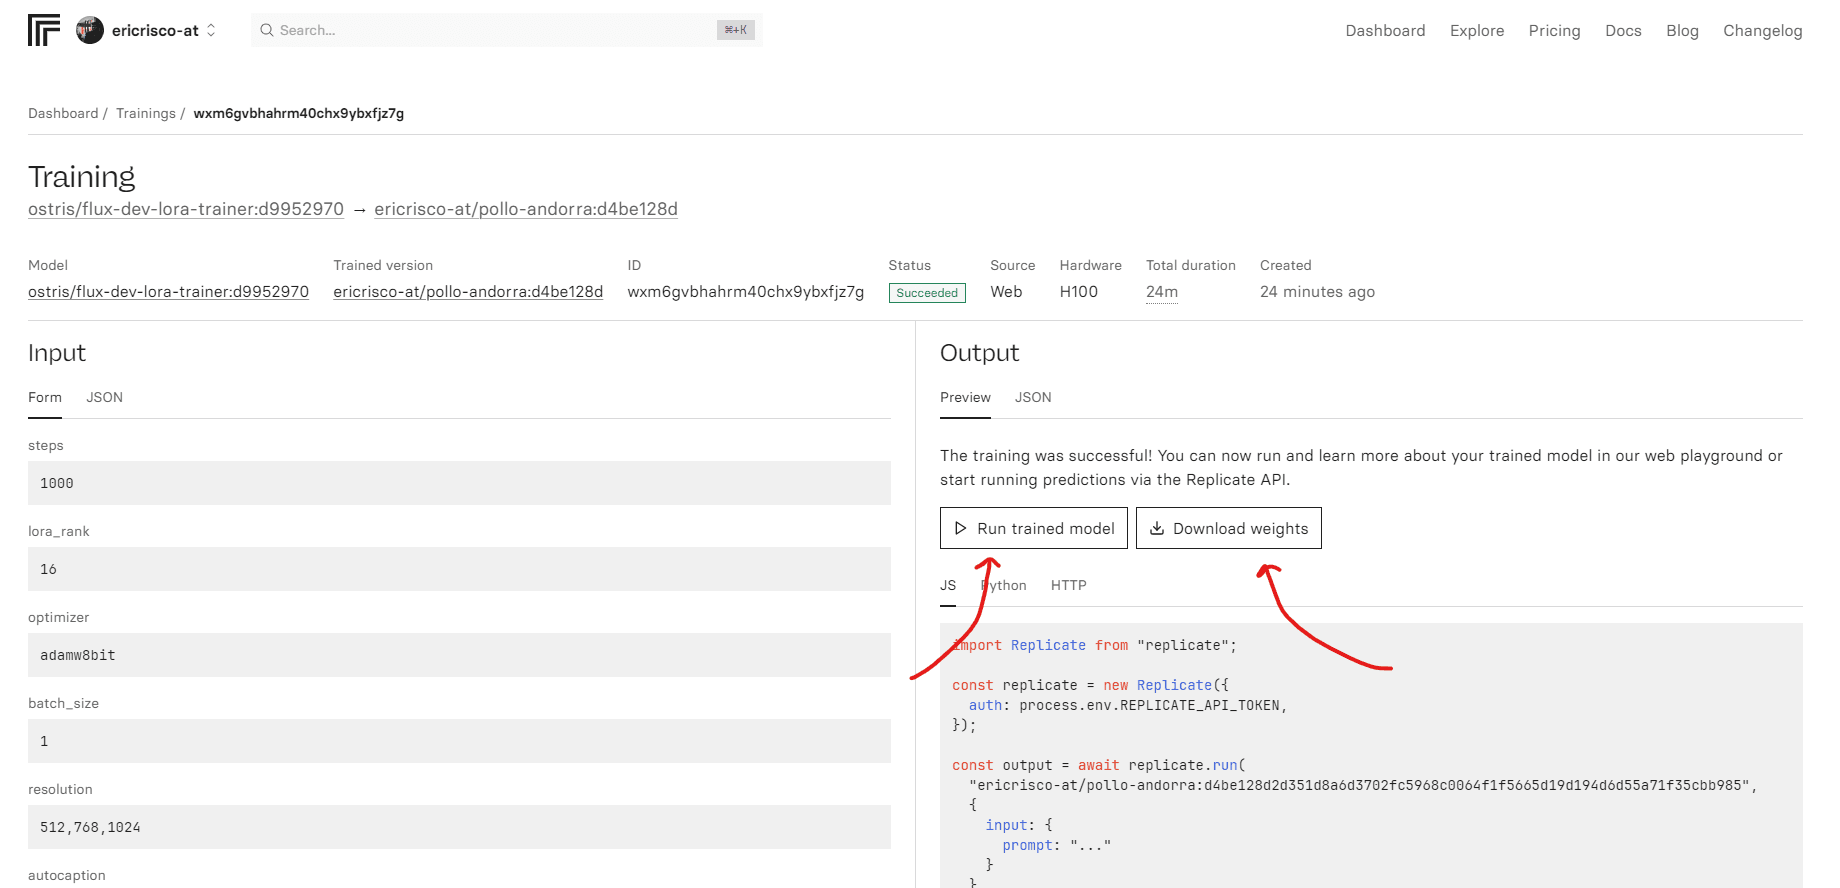Click the REPLICATE_API_TOKEN line in code

point(1128,705)
